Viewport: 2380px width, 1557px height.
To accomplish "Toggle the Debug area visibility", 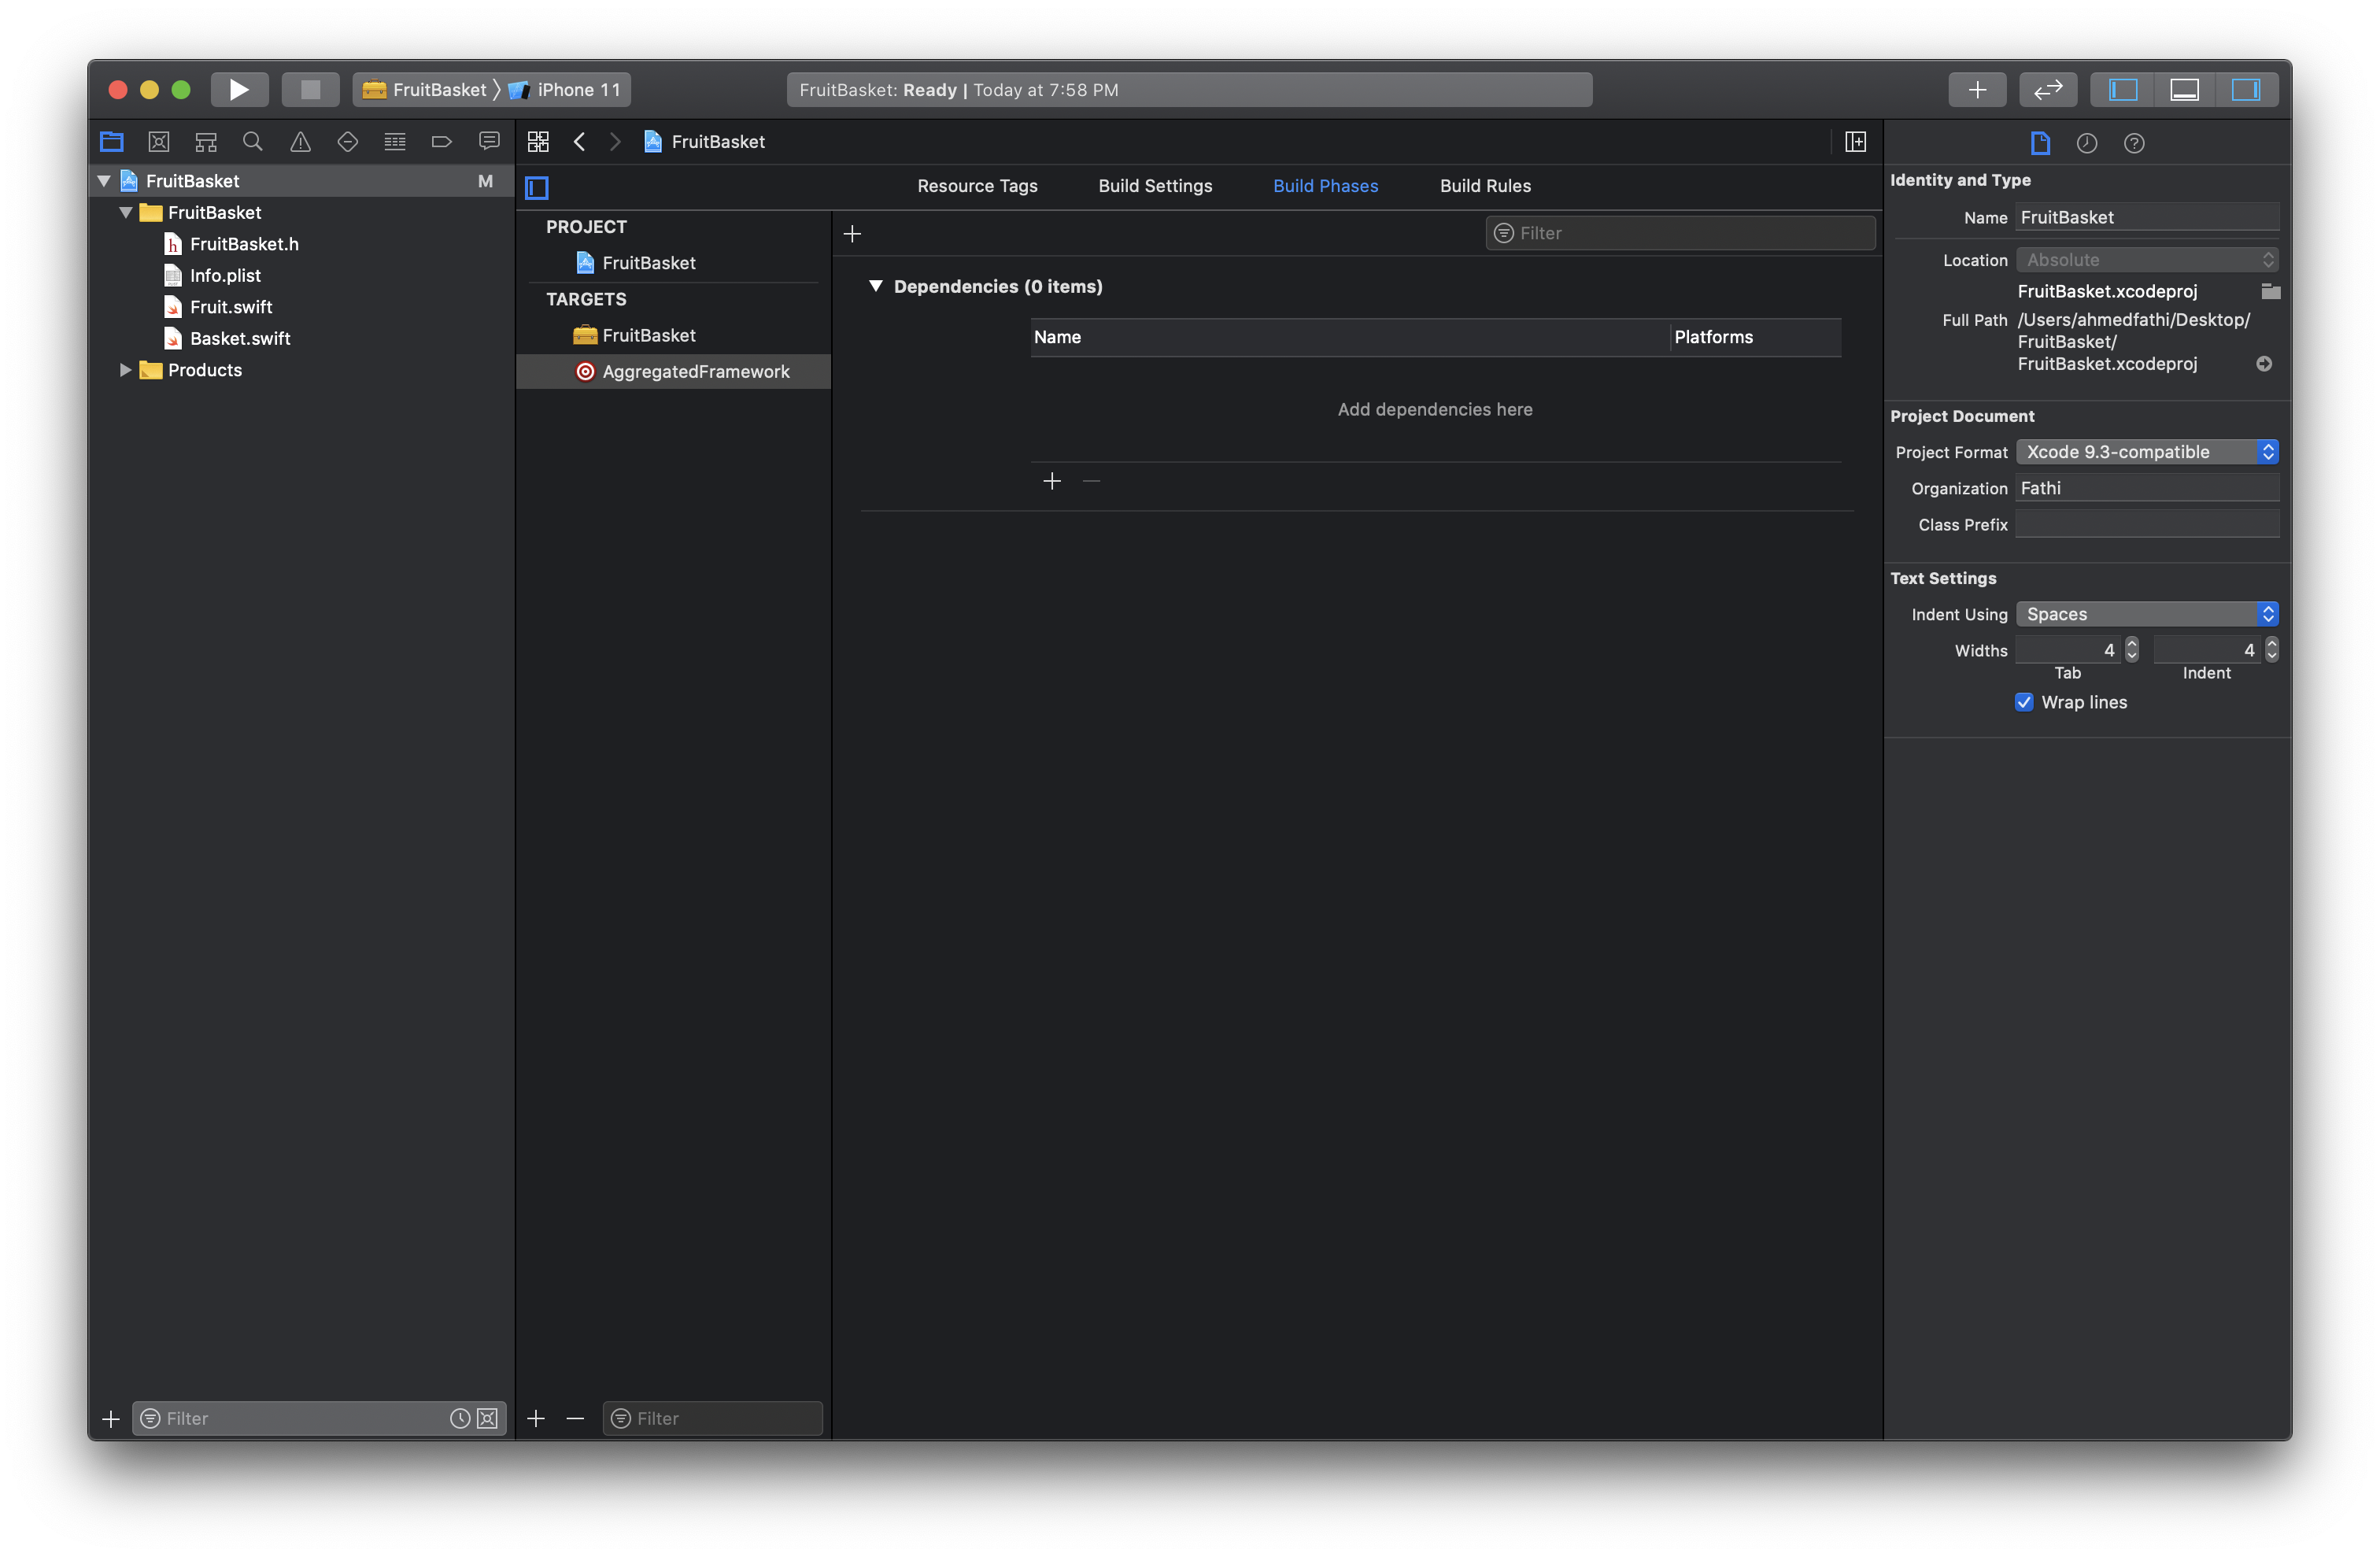I will 2184,89.
